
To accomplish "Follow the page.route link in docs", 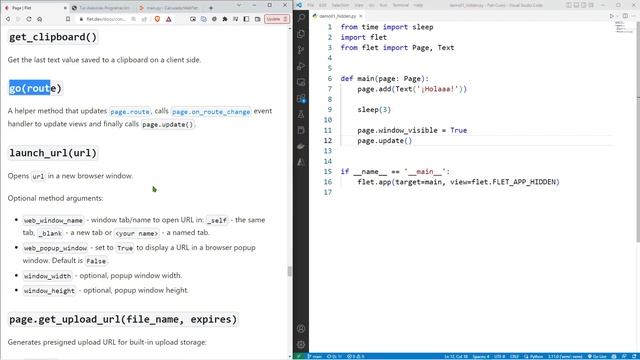I will [x=130, y=111].
